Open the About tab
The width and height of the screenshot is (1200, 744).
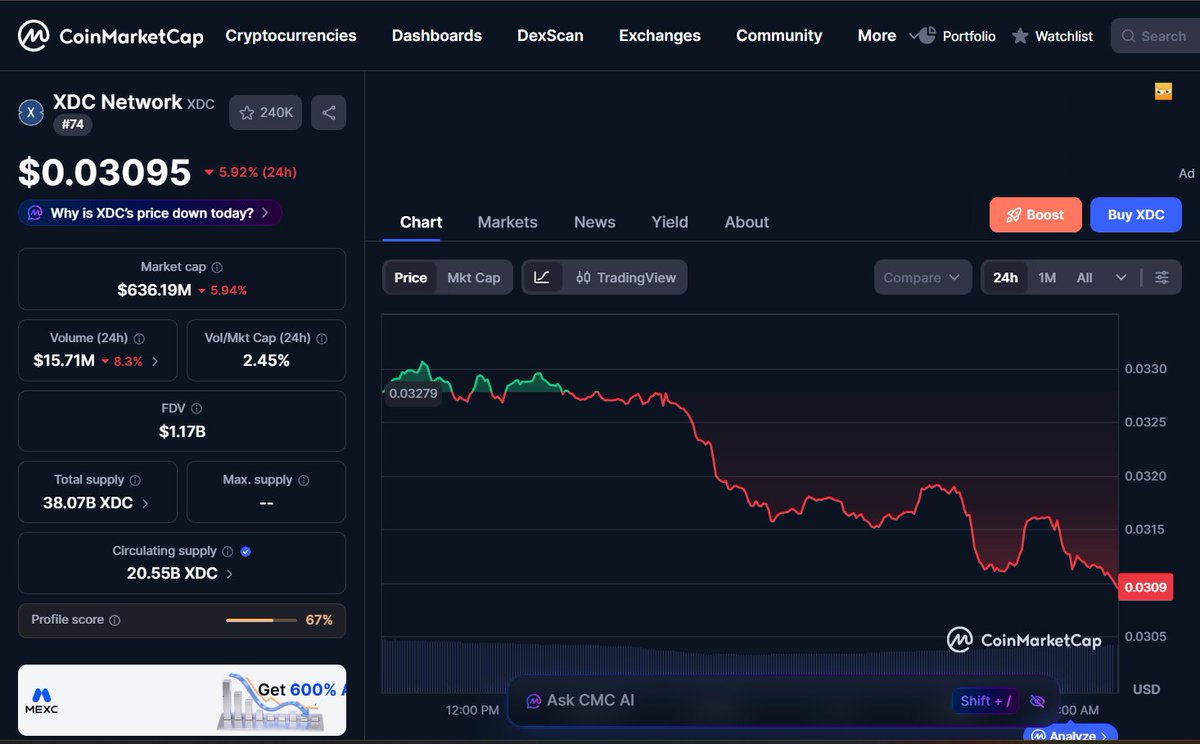click(x=747, y=222)
